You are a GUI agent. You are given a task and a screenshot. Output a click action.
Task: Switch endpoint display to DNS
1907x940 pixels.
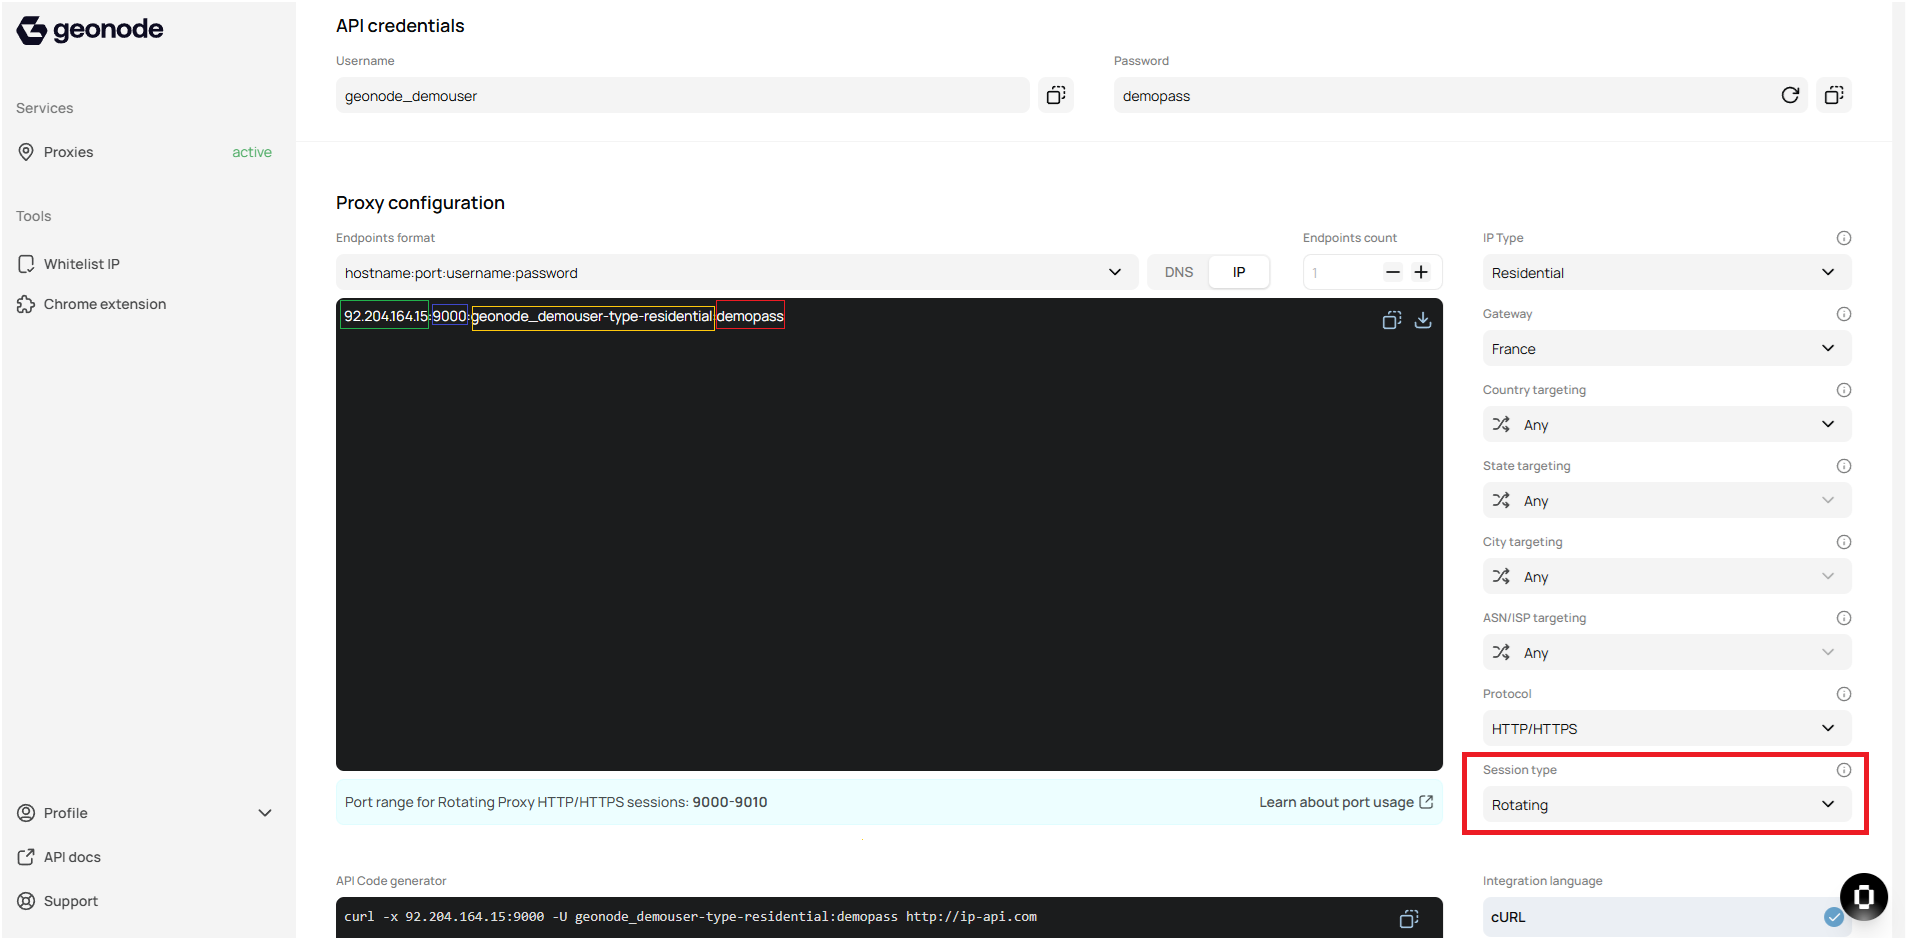[1179, 272]
